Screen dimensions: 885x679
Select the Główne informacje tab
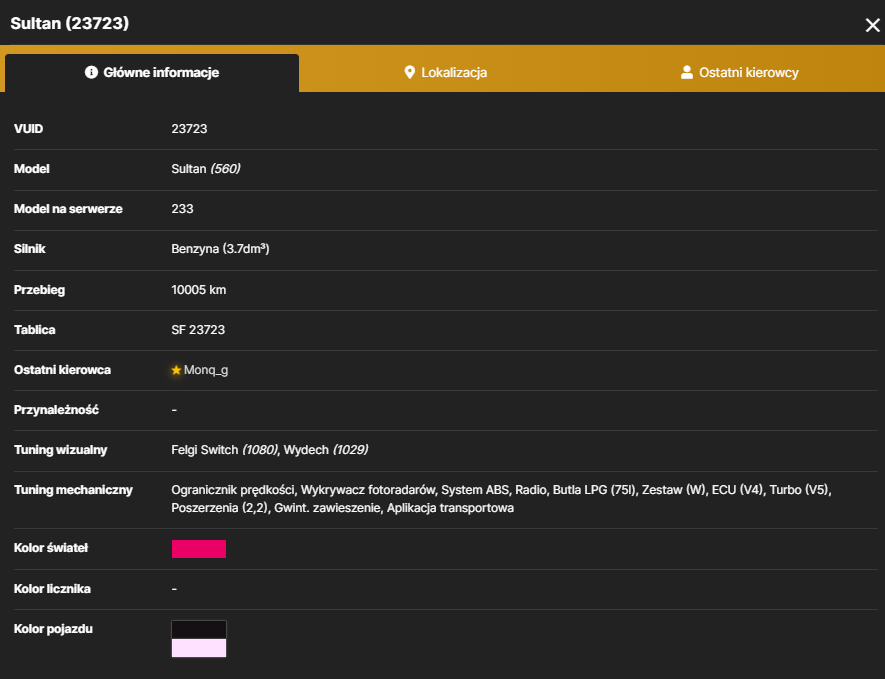coord(152,72)
